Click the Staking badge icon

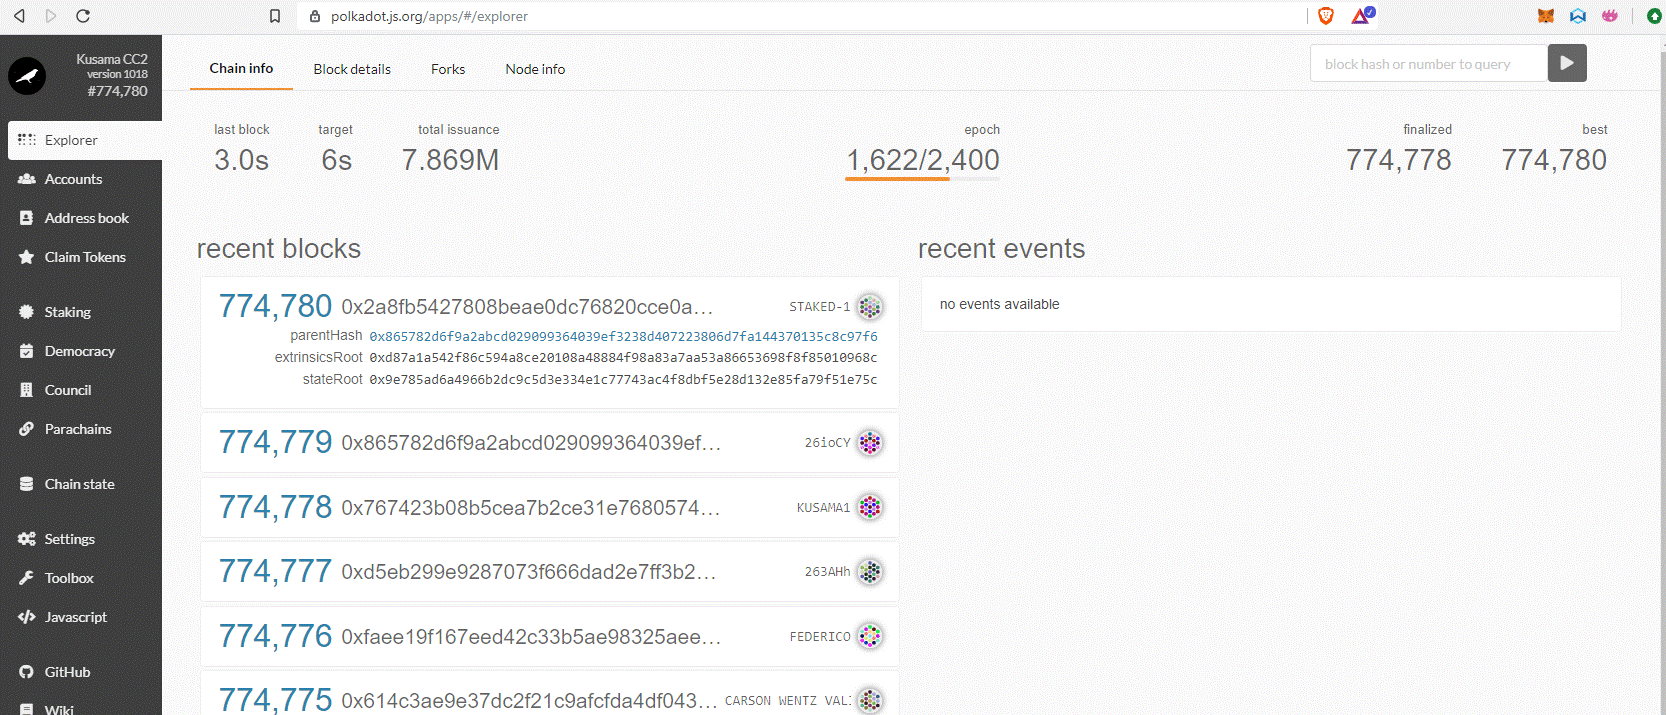pyautogui.click(x=27, y=312)
